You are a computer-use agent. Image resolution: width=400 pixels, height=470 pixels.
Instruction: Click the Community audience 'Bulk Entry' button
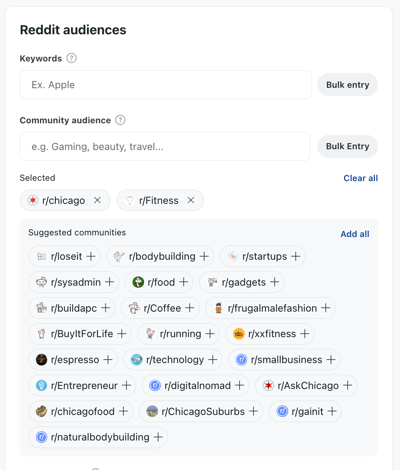[347, 146]
